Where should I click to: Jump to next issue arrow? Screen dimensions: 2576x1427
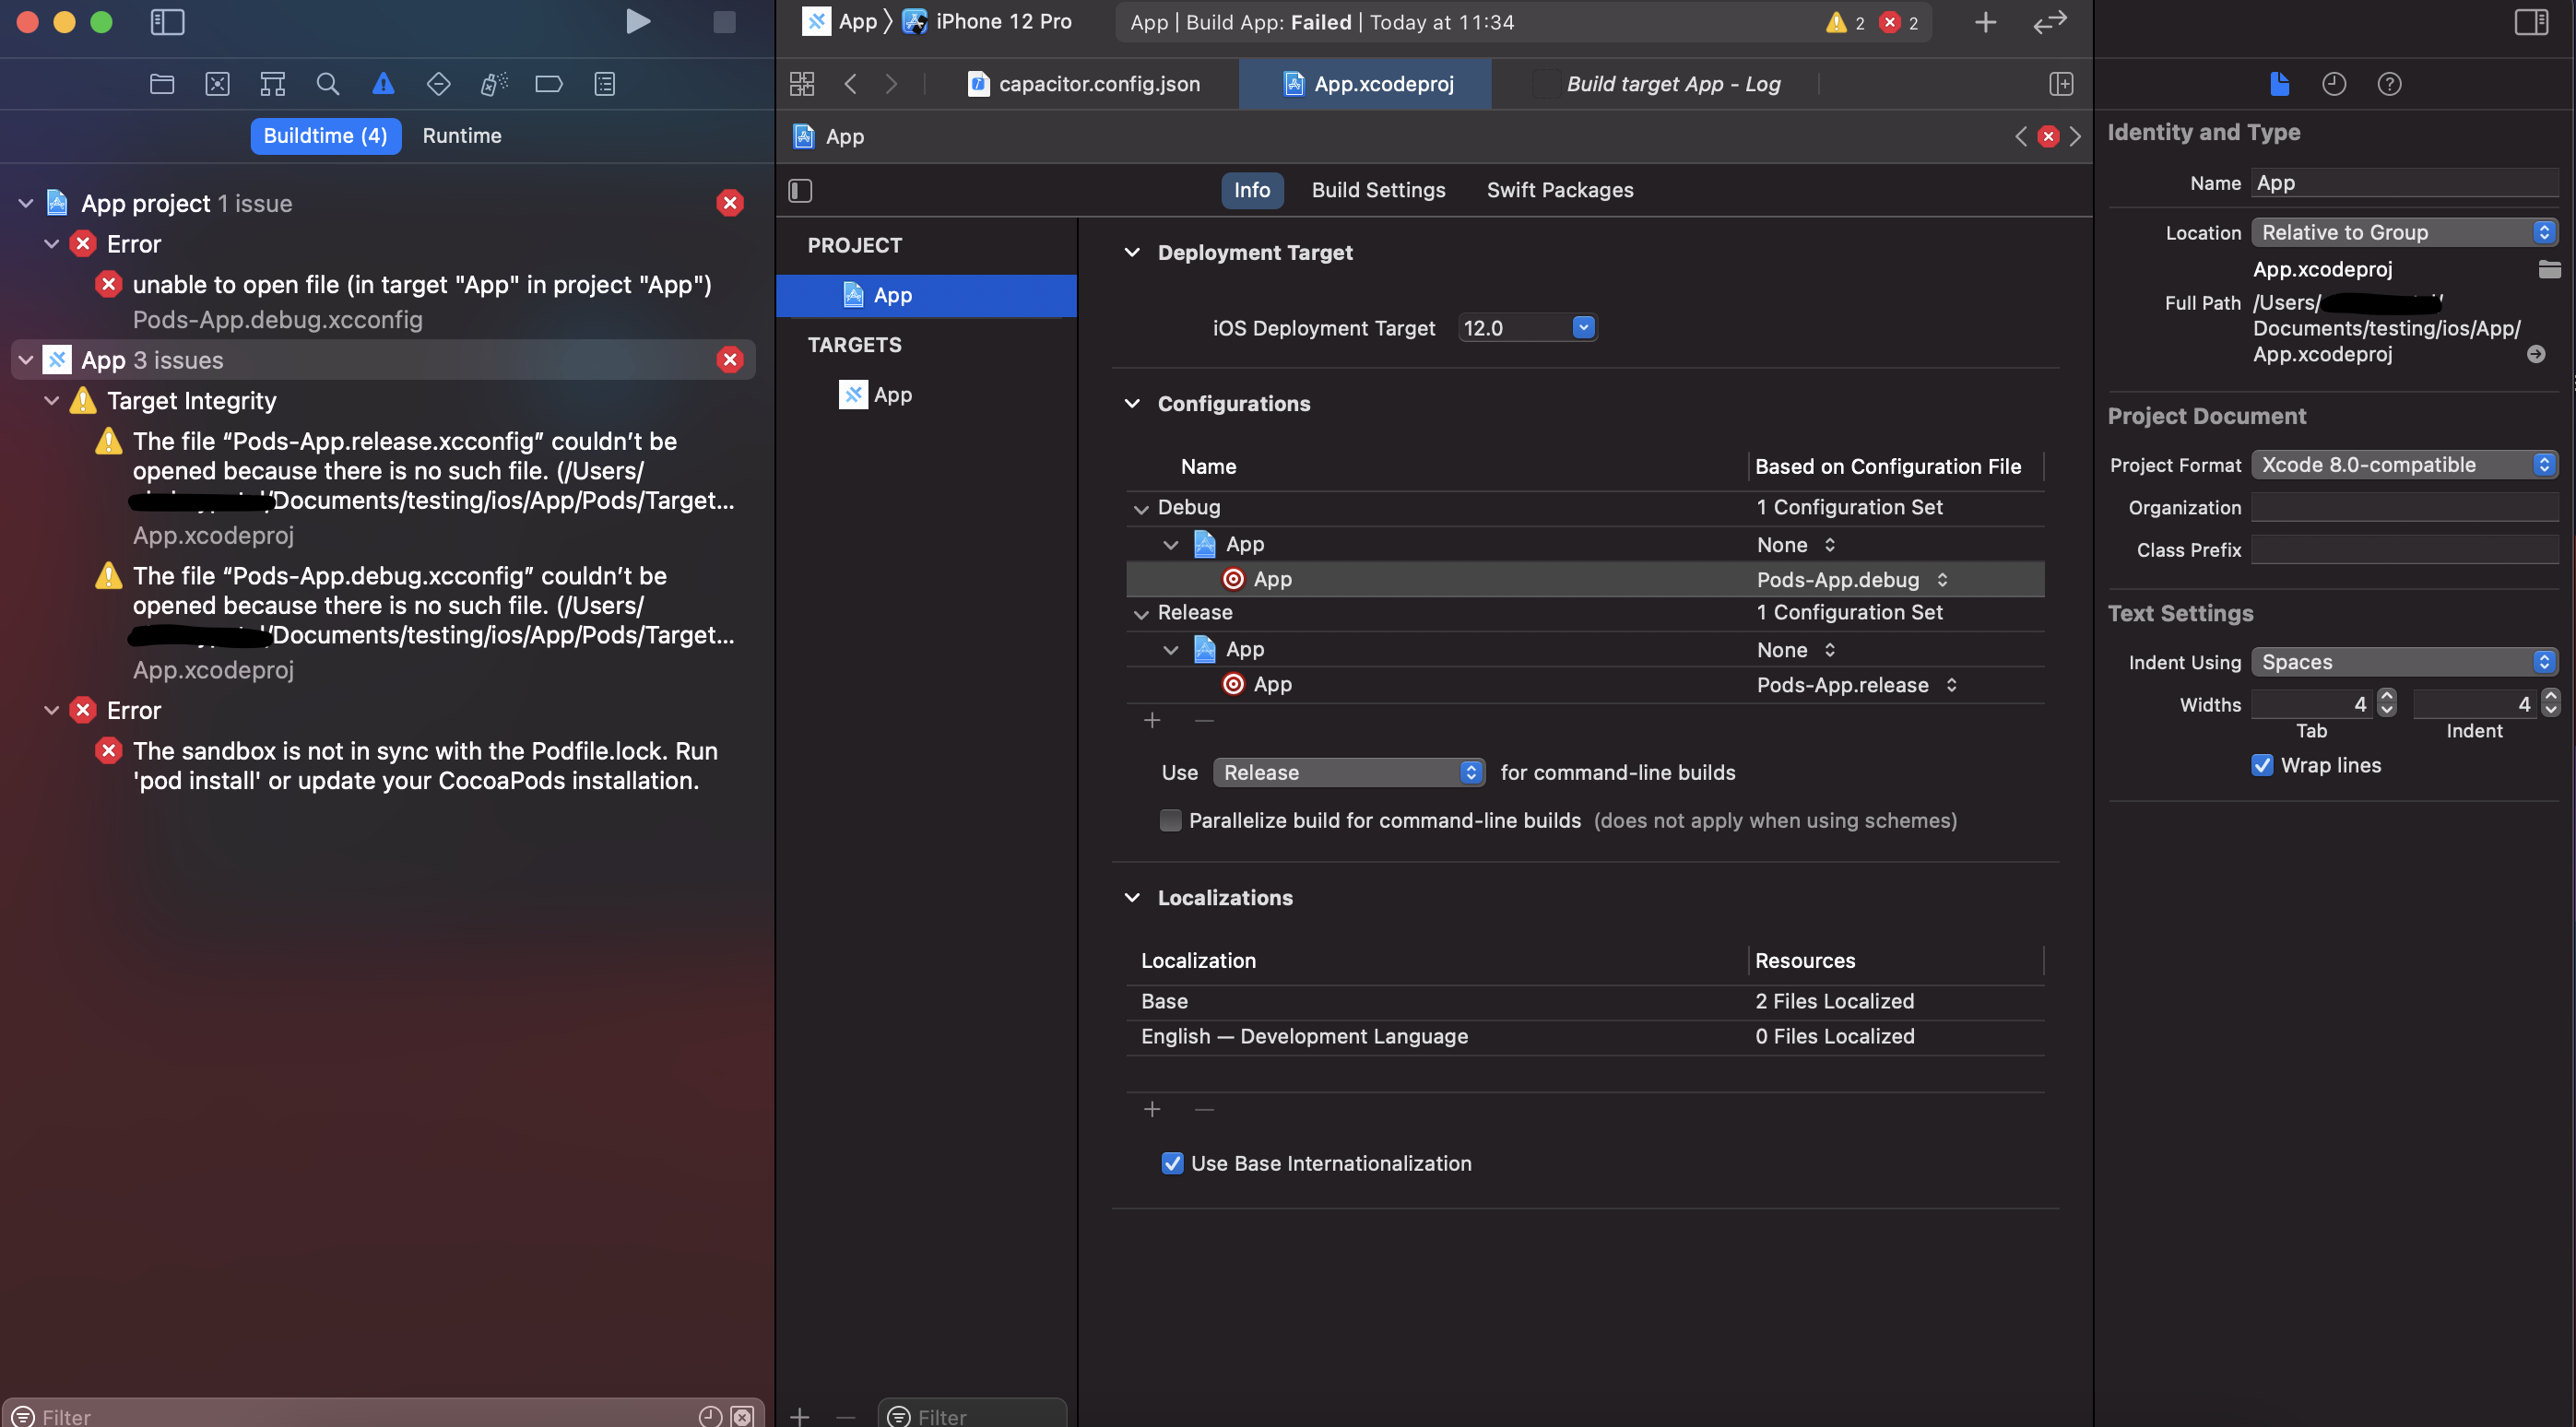(x=2075, y=136)
